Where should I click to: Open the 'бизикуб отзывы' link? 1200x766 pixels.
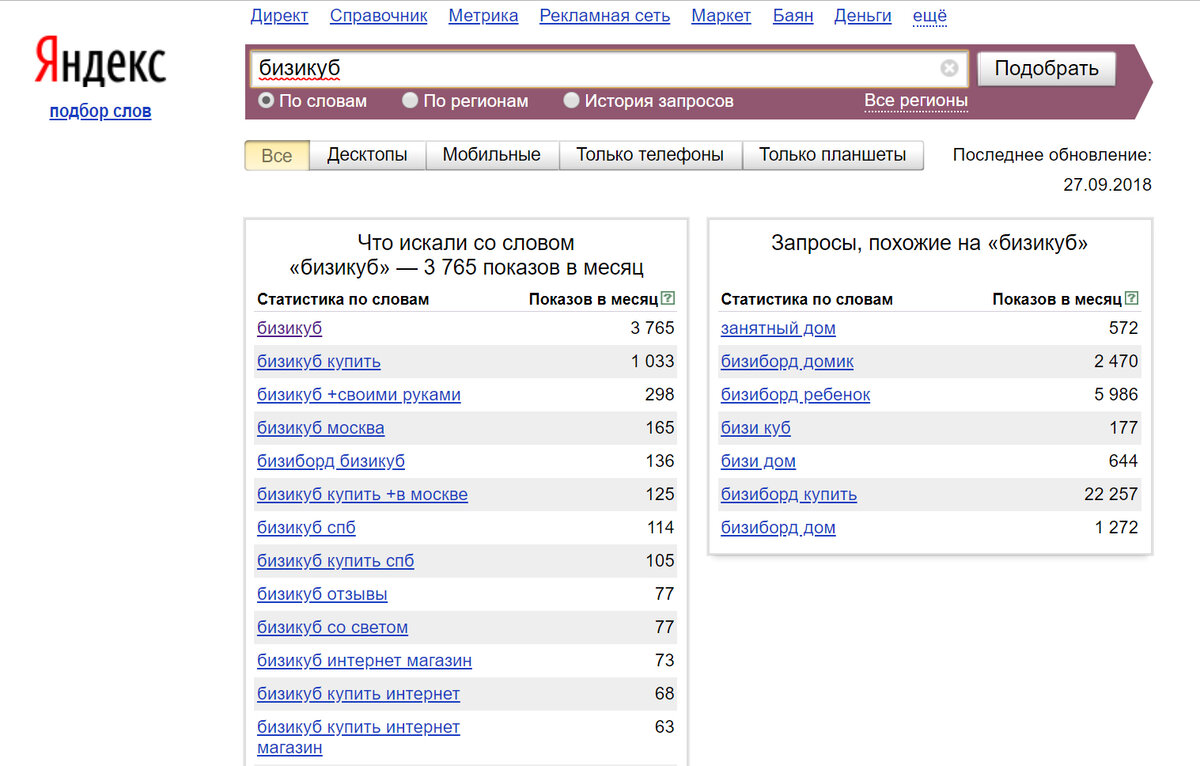click(x=322, y=594)
